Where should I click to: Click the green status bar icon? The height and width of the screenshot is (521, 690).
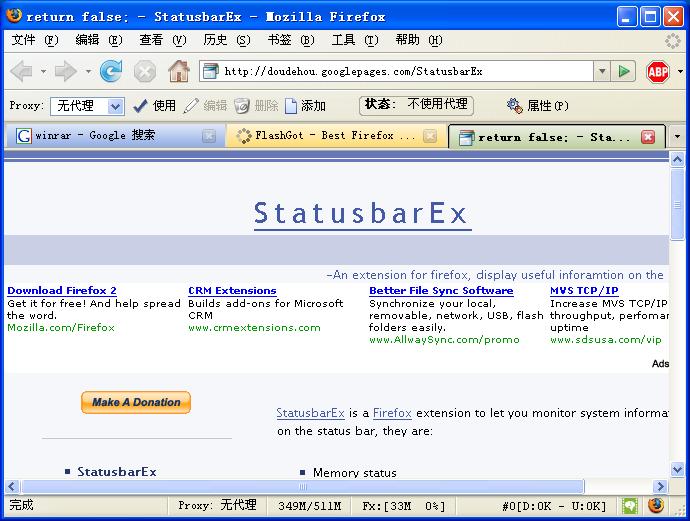[x=630, y=506]
